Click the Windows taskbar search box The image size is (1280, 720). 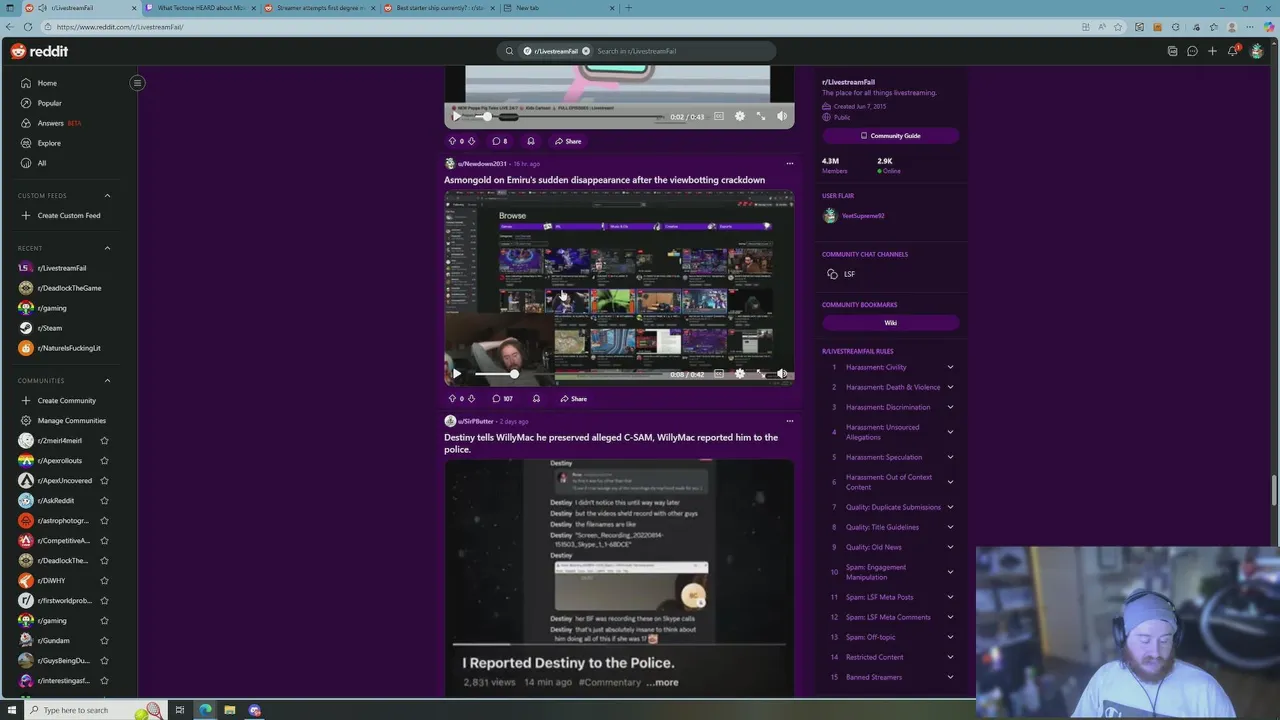coord(95,710)
